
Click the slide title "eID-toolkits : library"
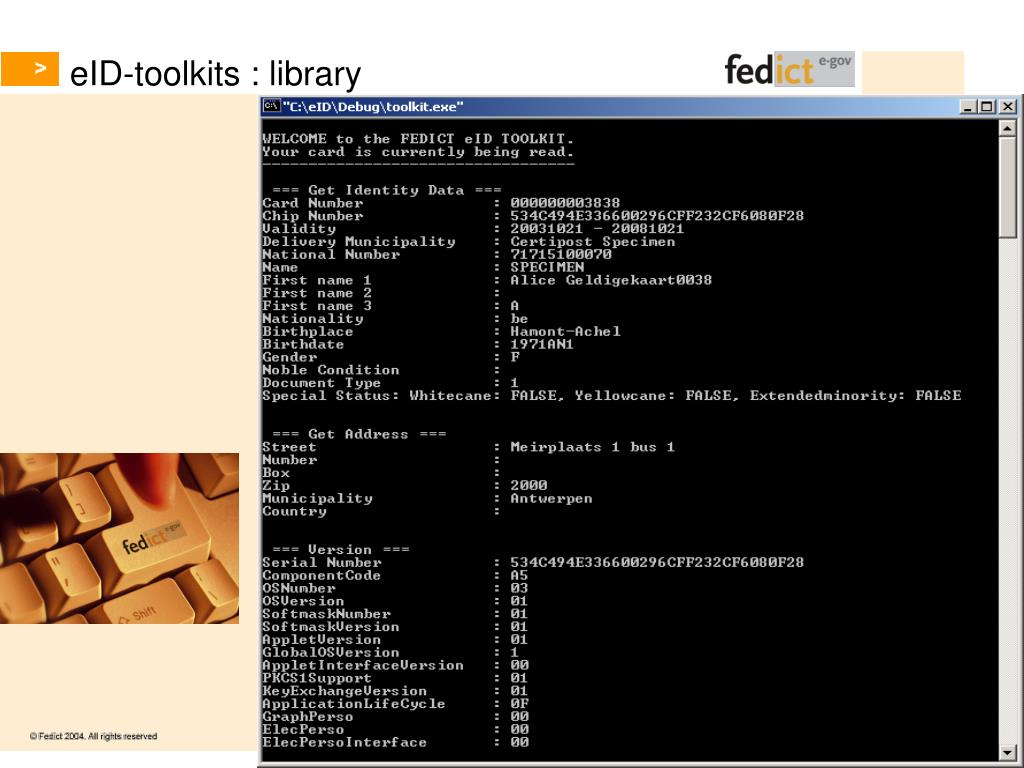coord(216,73)
